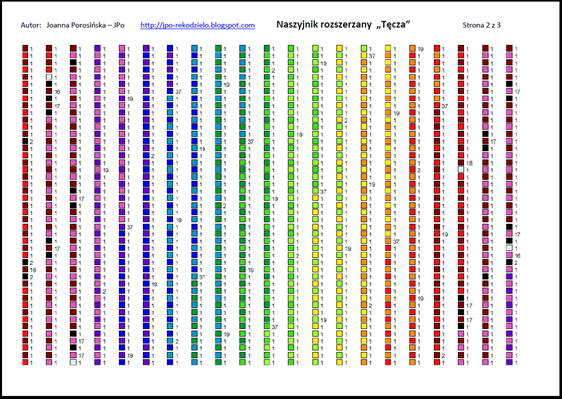Screen dimensions: 562x399
Task: Click the white swatch in the last column
Action: click(x=509, y=248)
